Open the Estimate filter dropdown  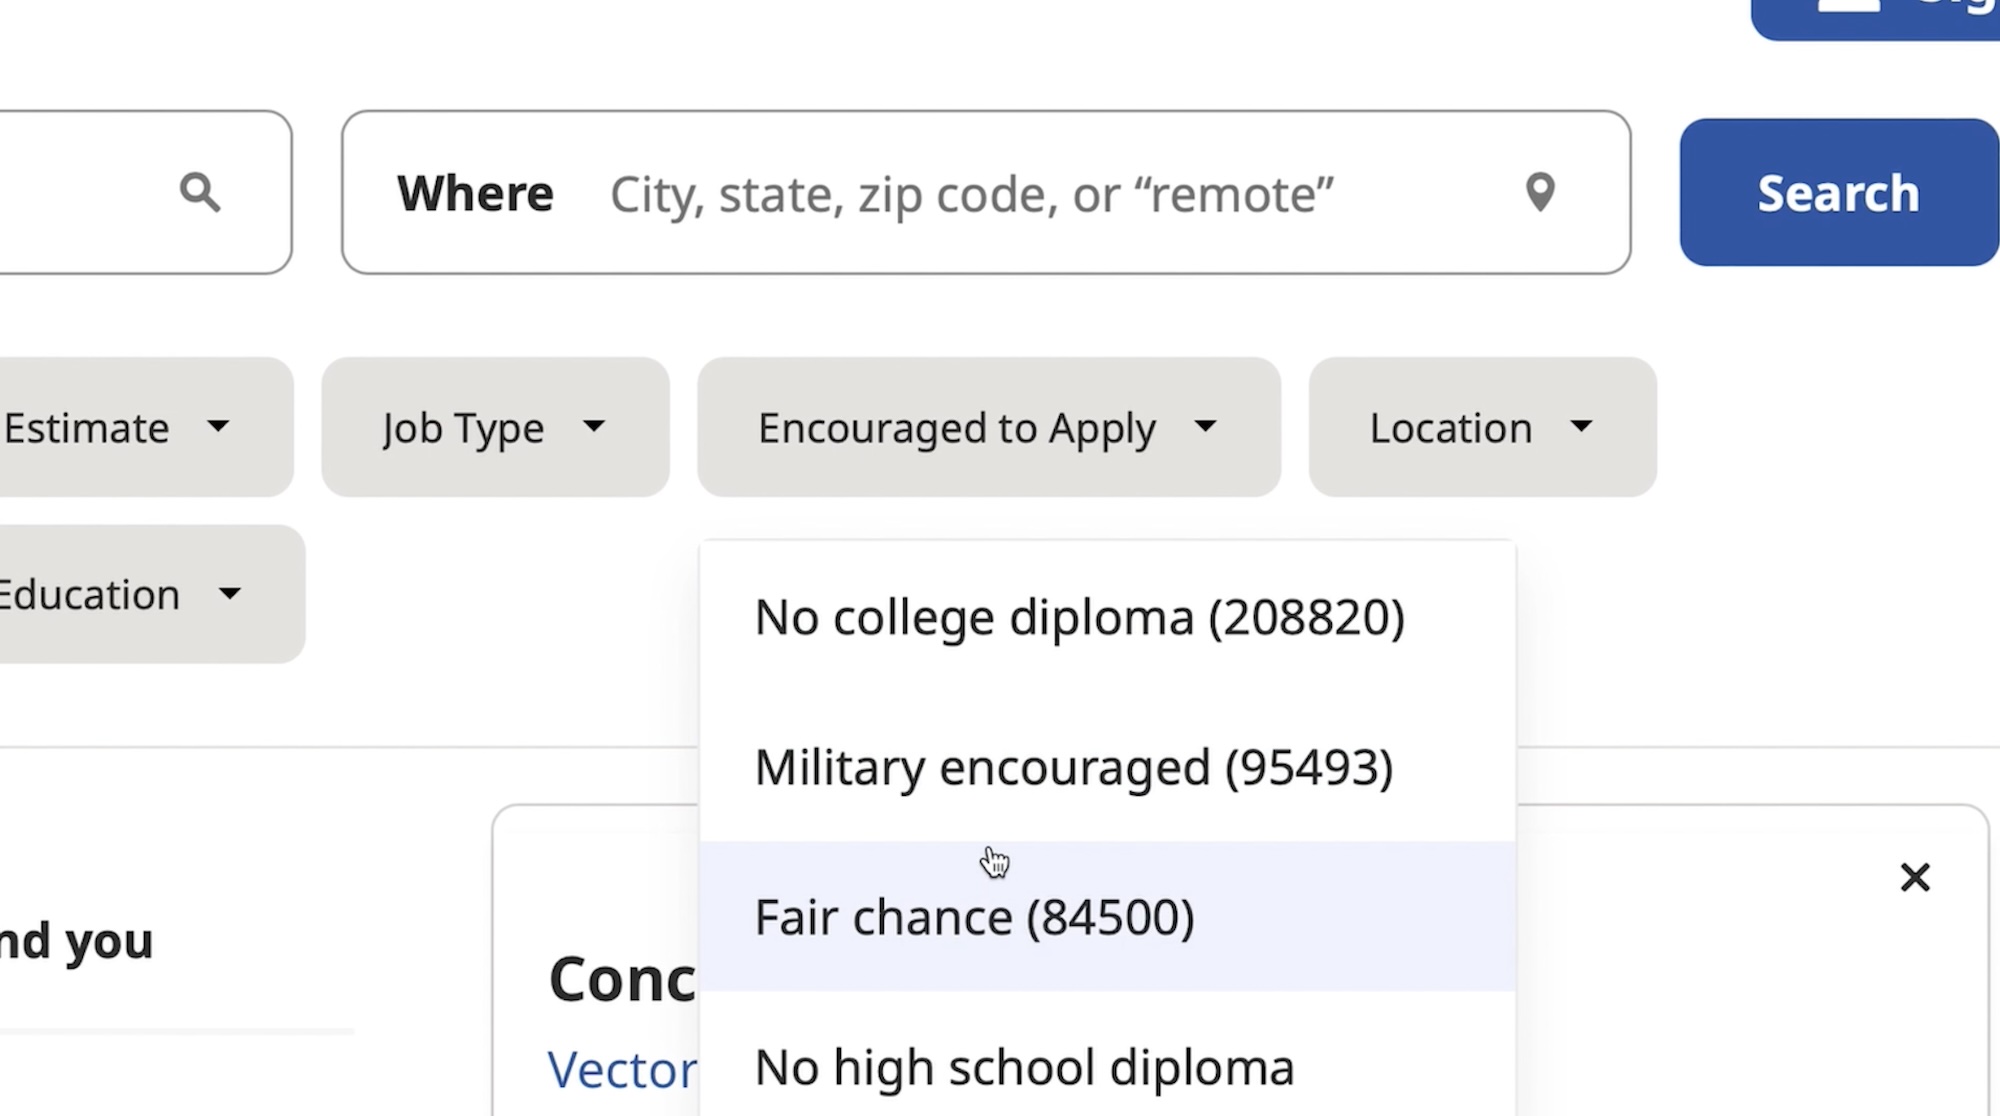coord(145,427)
